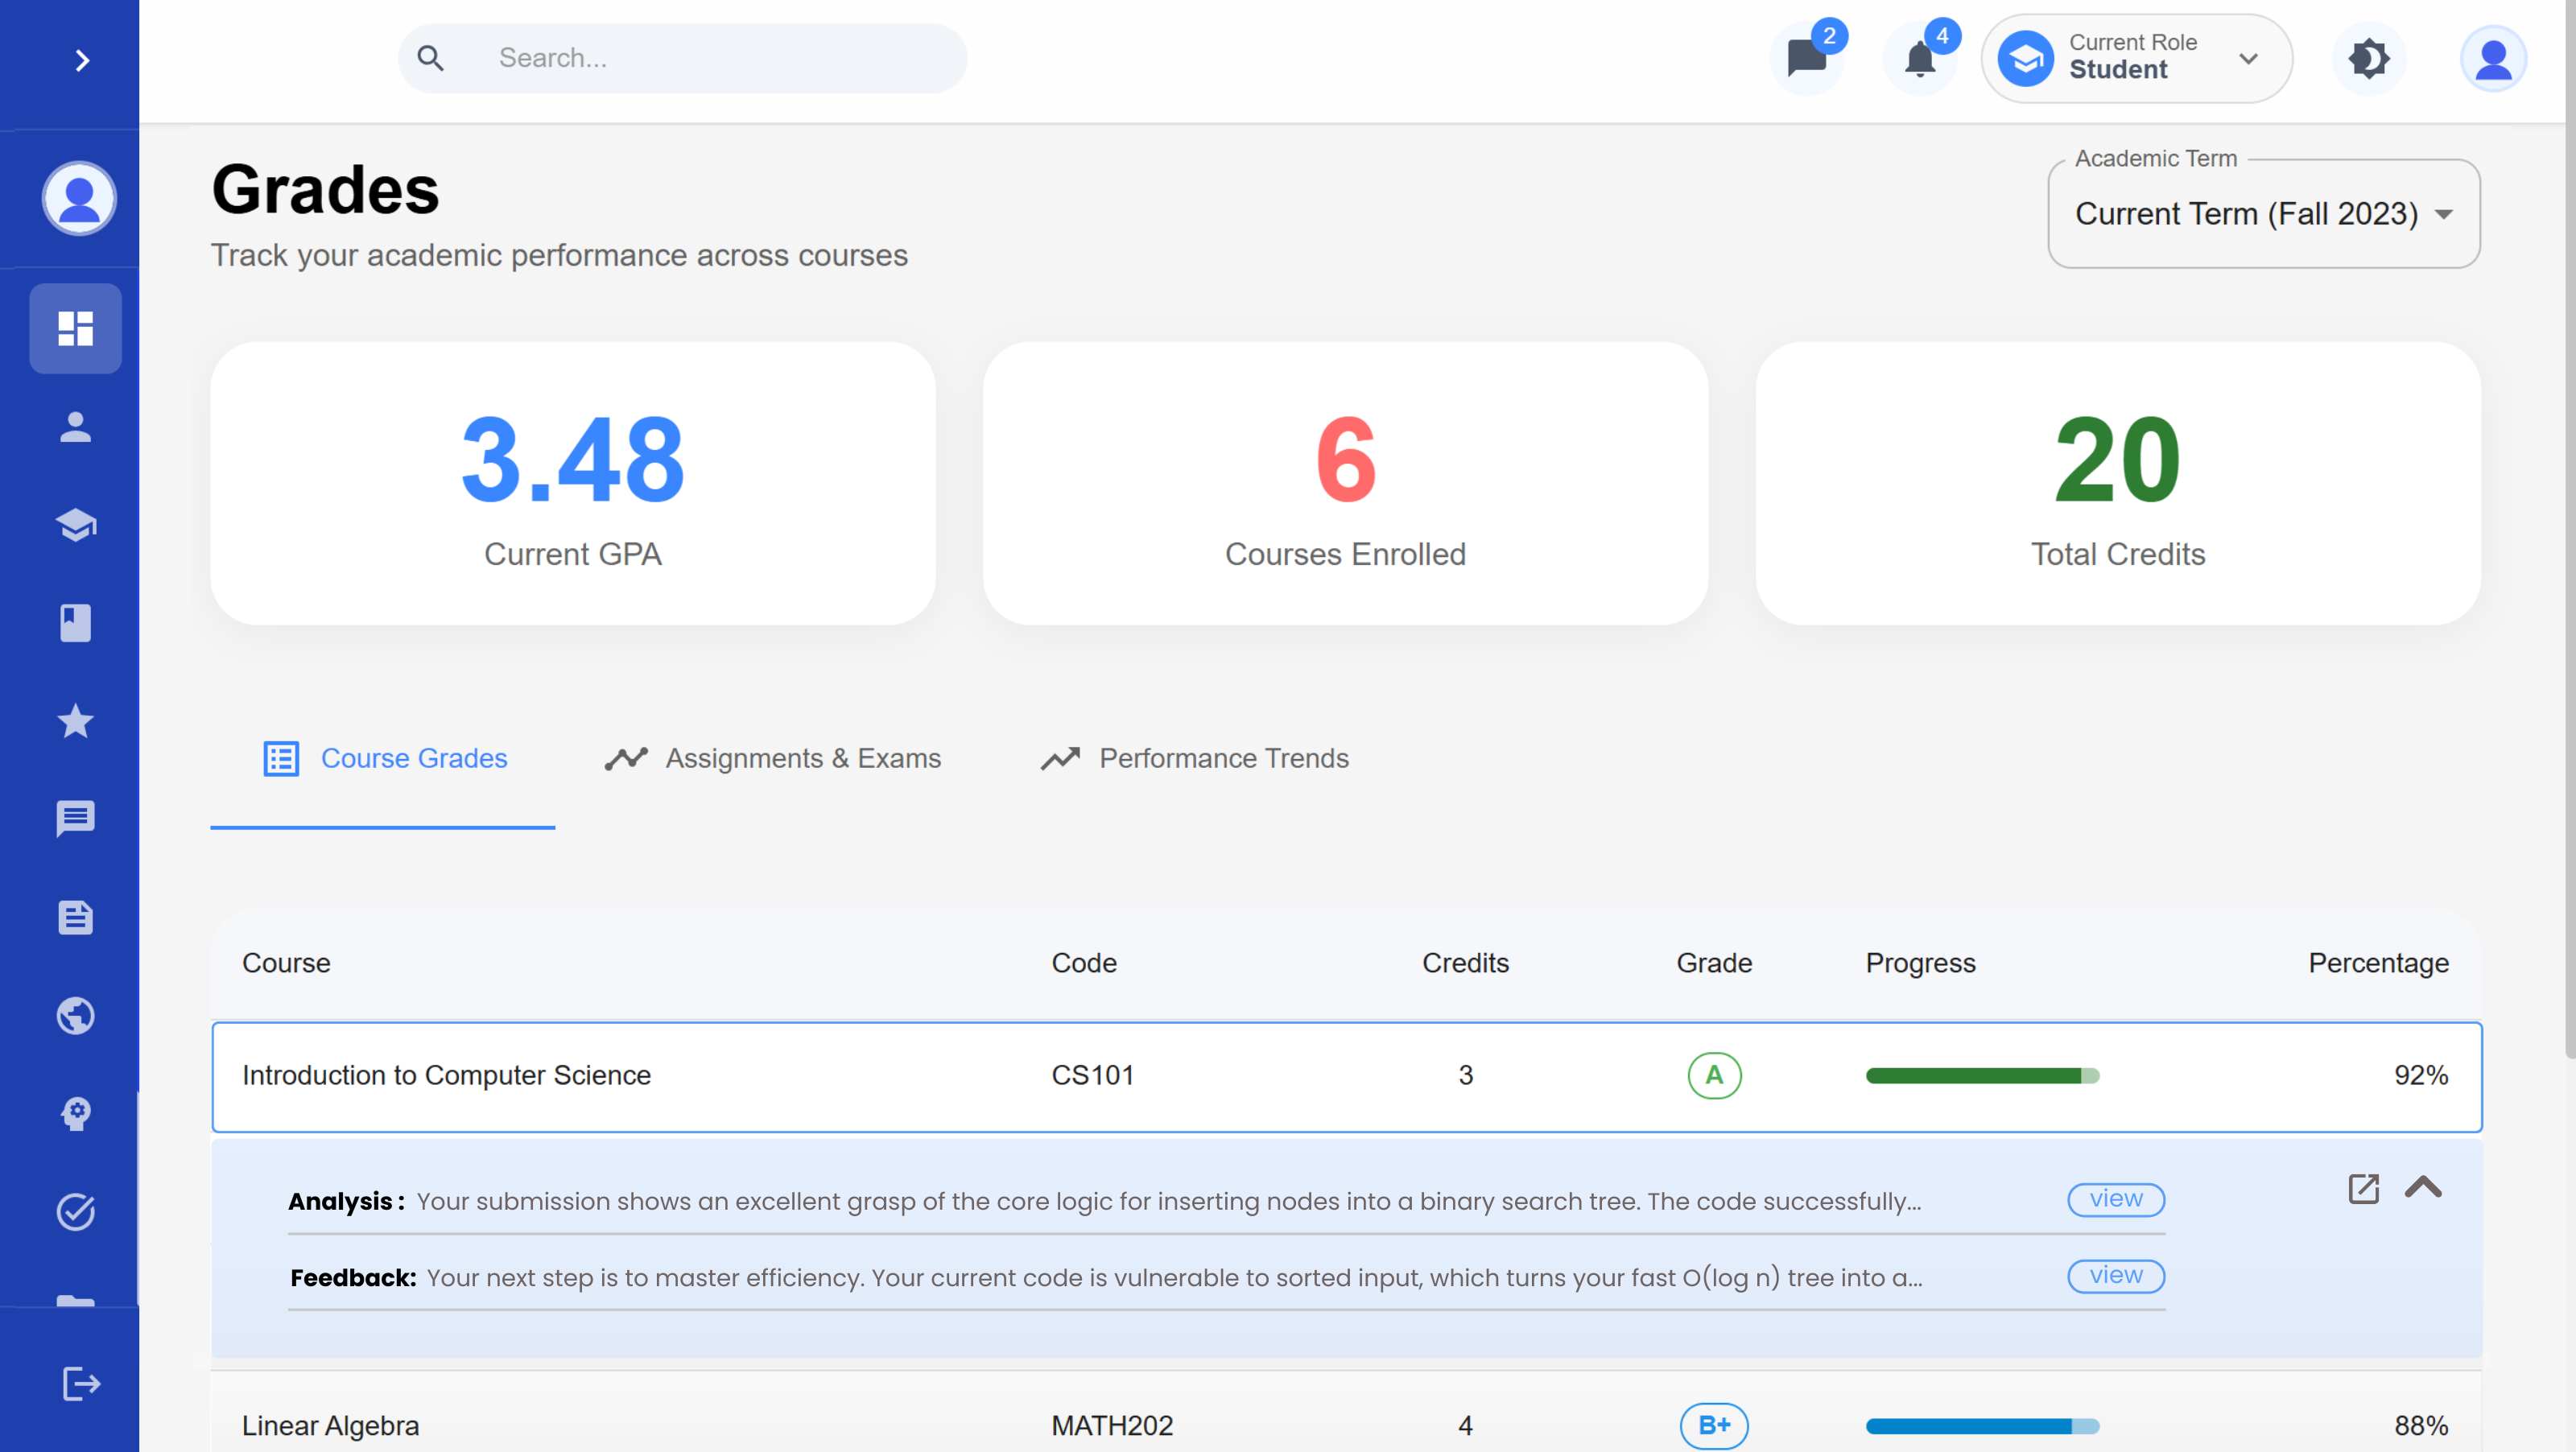Collapse the sidebar using the arrow at top

click(x=82, y=60)
